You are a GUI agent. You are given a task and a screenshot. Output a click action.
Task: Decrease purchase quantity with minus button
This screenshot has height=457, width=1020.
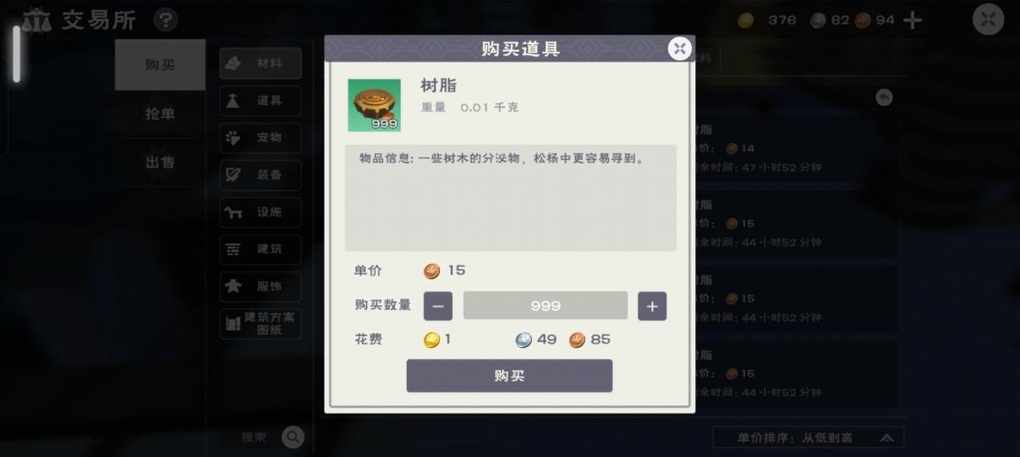[438, 306]
